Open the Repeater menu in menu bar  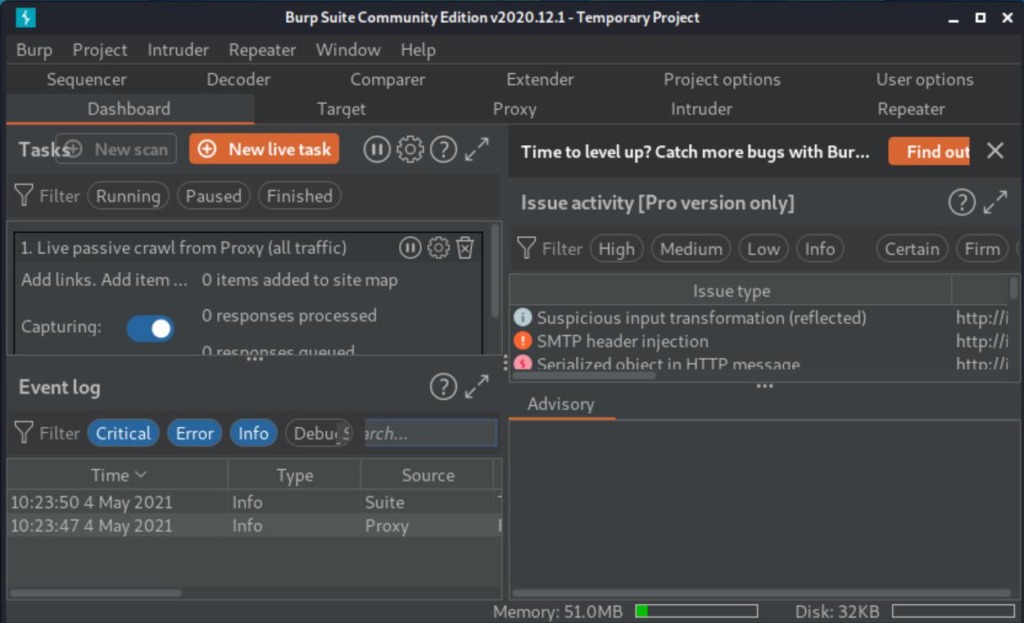coord(262,50)
